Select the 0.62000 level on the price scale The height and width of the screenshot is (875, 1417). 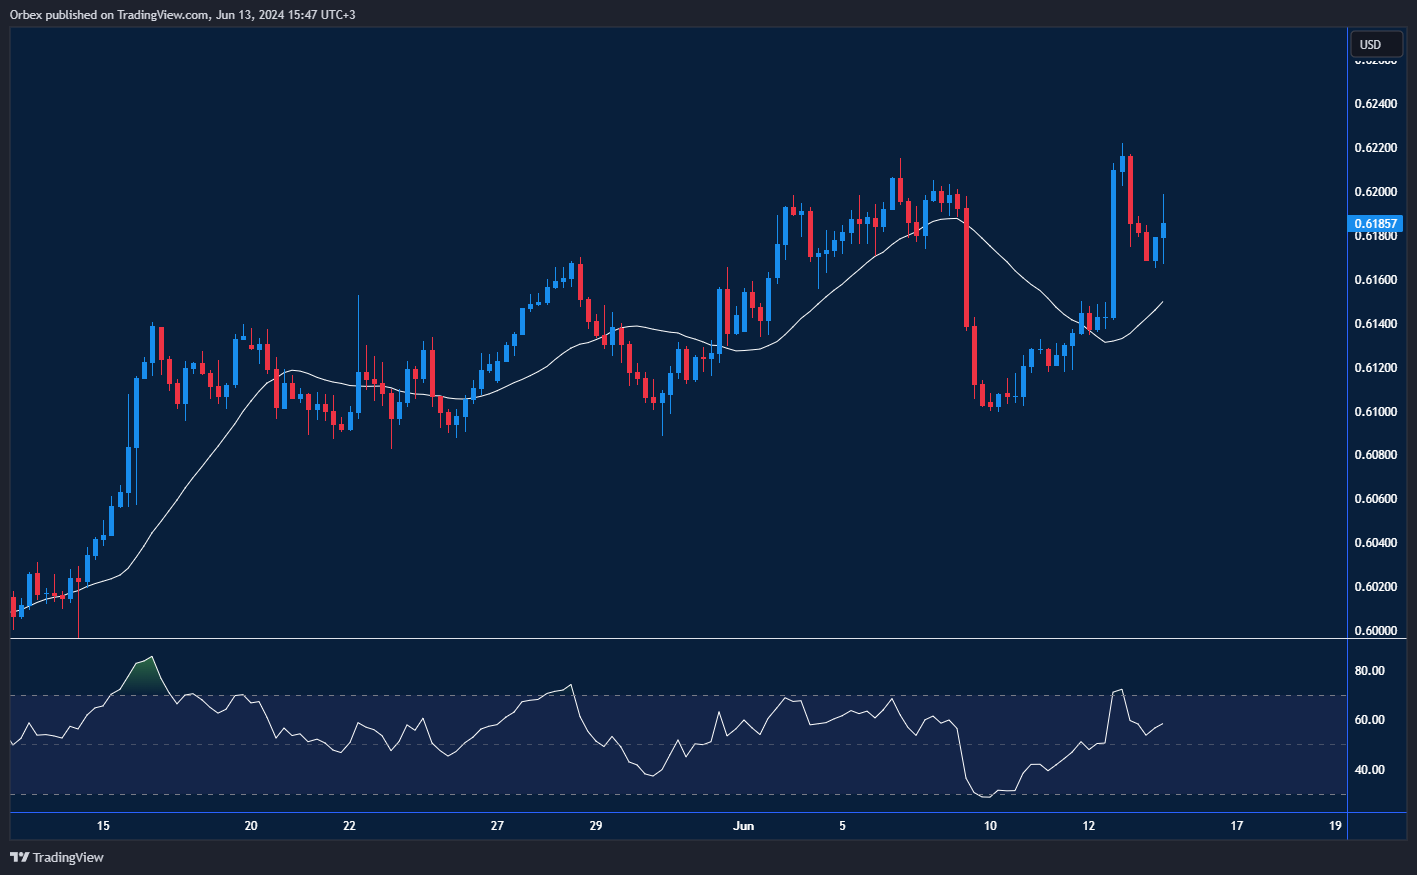tap(1376, 190)
